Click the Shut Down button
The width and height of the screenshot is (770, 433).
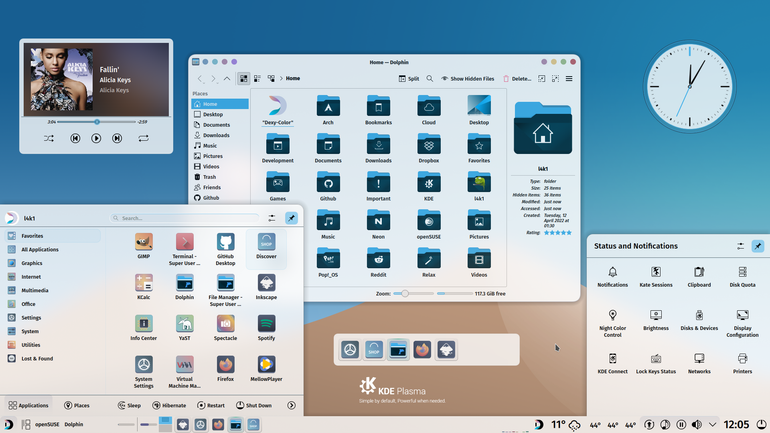coord(254,405)
